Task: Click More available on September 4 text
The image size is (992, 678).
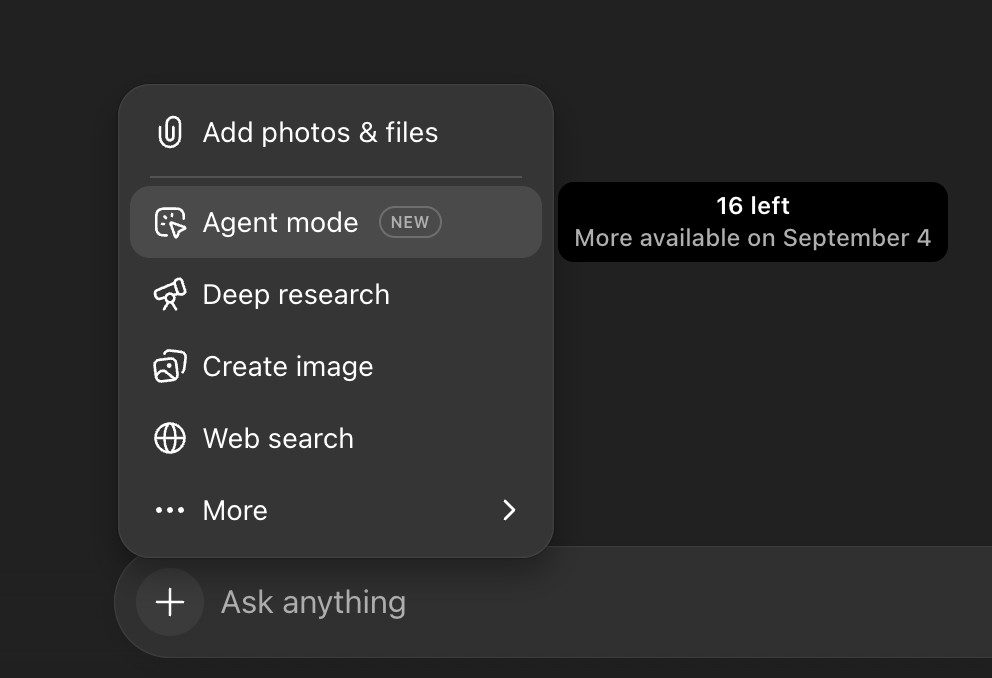Action: [x=753, y=238]
